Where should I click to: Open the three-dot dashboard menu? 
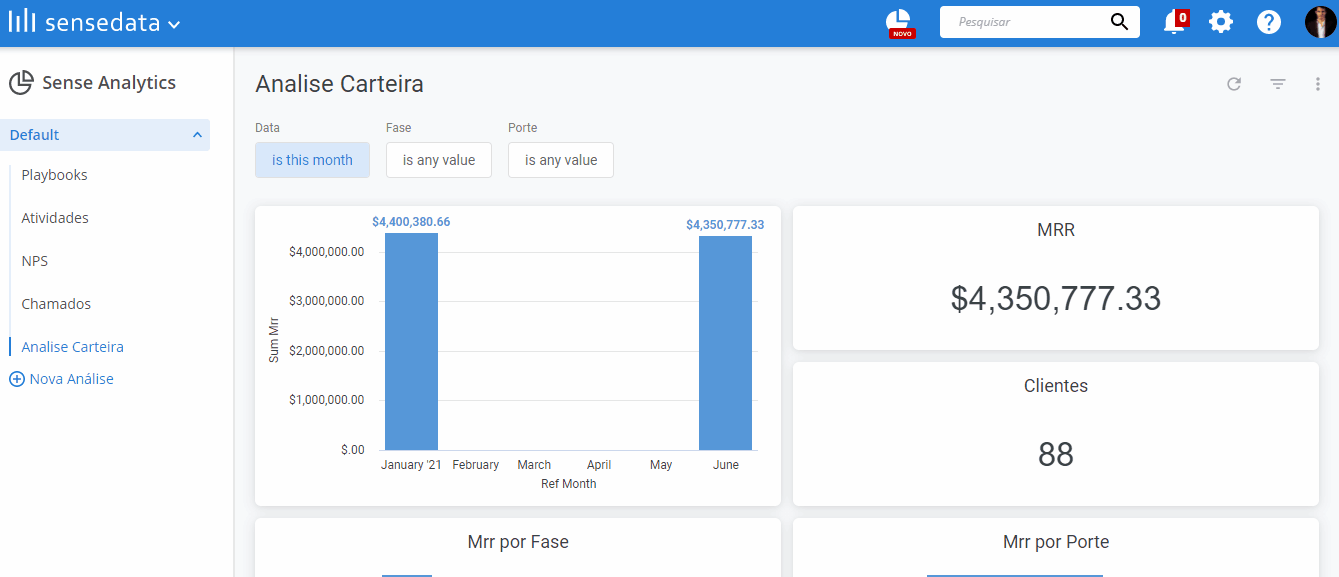pos(1318,84)
